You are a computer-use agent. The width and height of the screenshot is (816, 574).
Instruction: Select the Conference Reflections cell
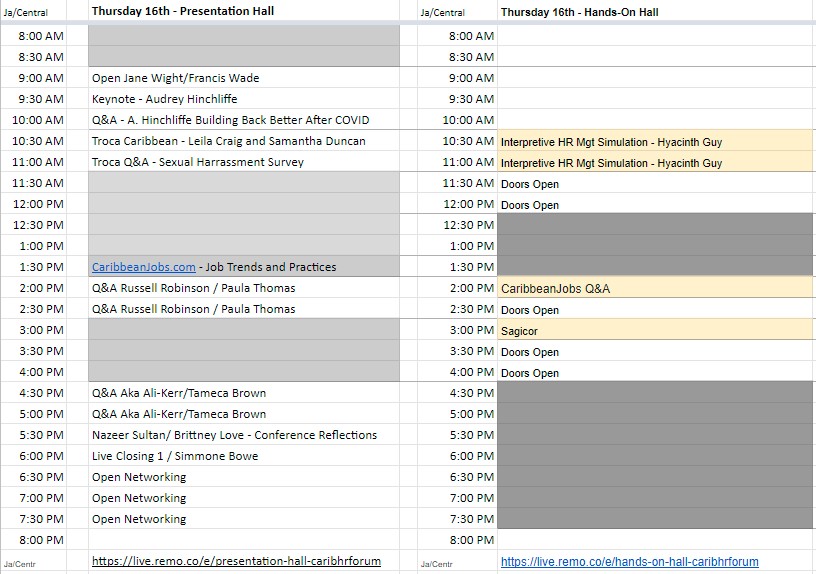pyautogui.click(x=244, y=435)
